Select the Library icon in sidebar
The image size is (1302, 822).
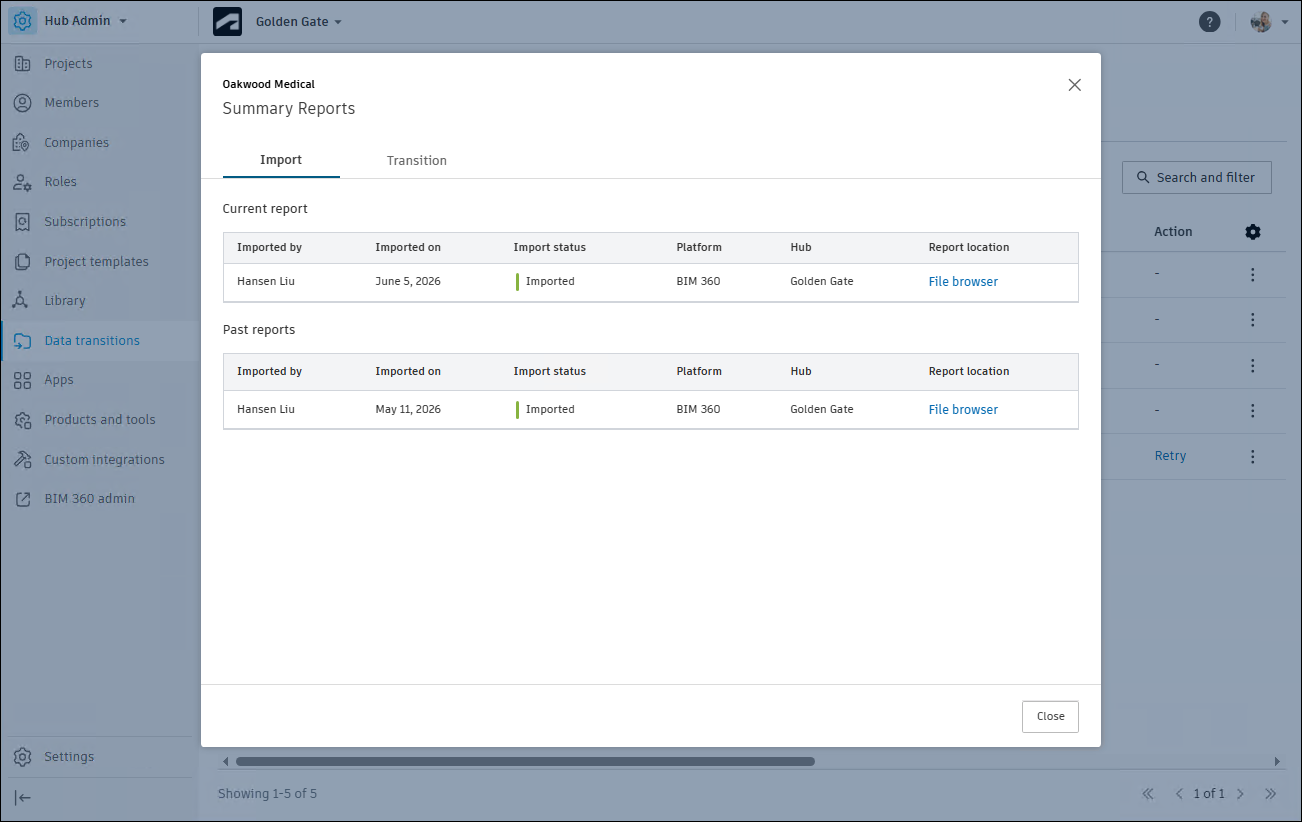pyautogui.click(x=22, y=300)
